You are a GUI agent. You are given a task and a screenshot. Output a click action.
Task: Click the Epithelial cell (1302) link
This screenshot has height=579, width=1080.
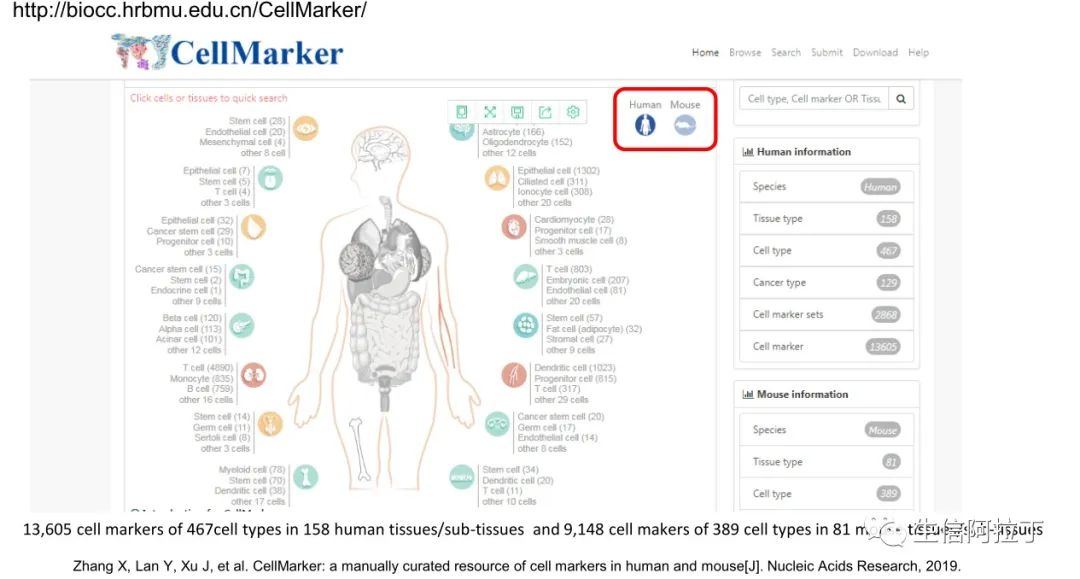coord(558,170)
